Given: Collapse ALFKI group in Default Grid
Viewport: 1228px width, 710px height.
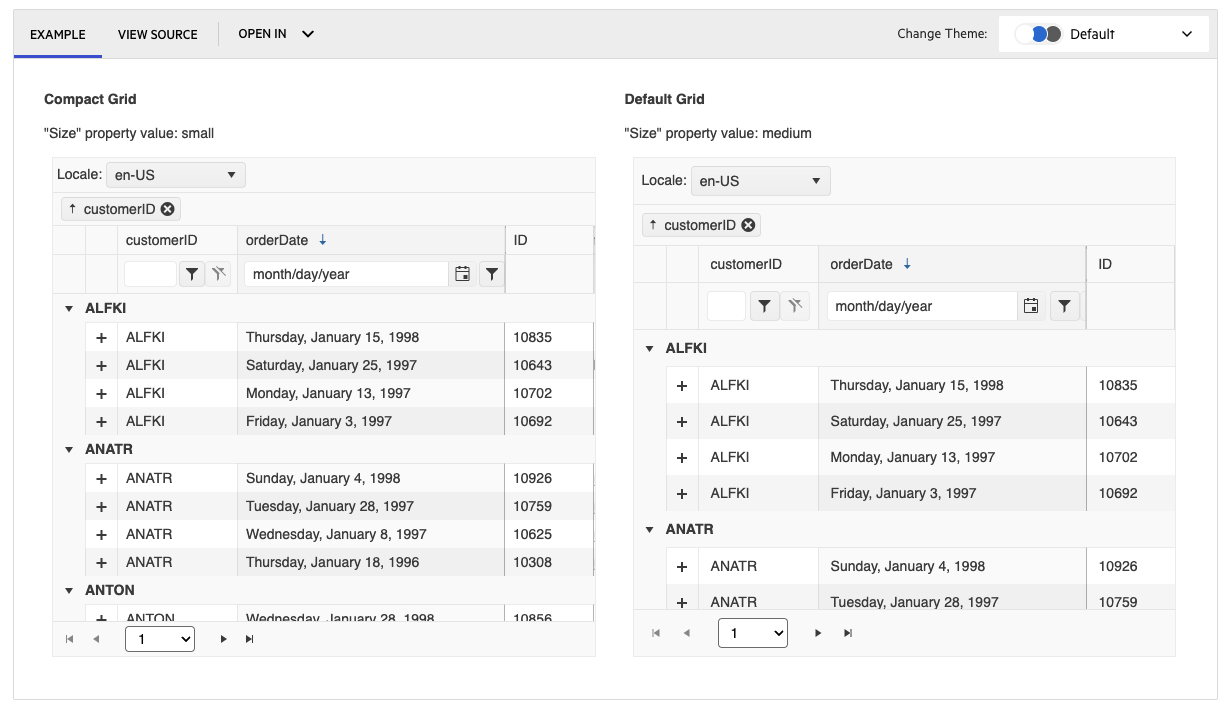Looking at the screenshot, I should coord(650,349).
